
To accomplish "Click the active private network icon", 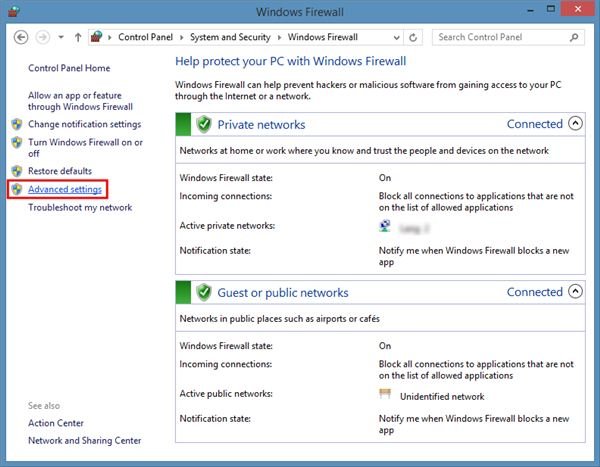I will click(385, 226).
